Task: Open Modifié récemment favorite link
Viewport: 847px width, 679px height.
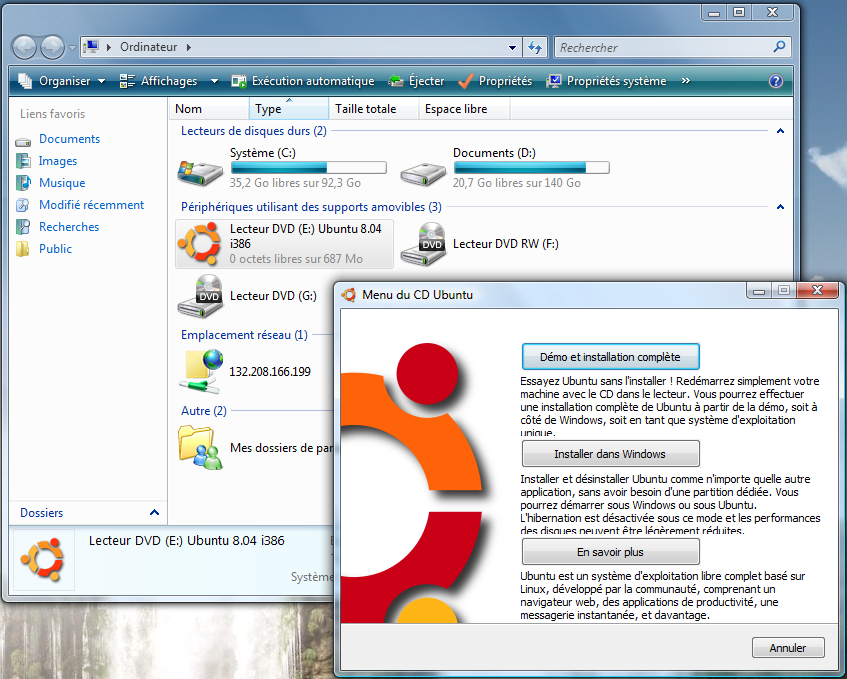Action: (91, 205)
